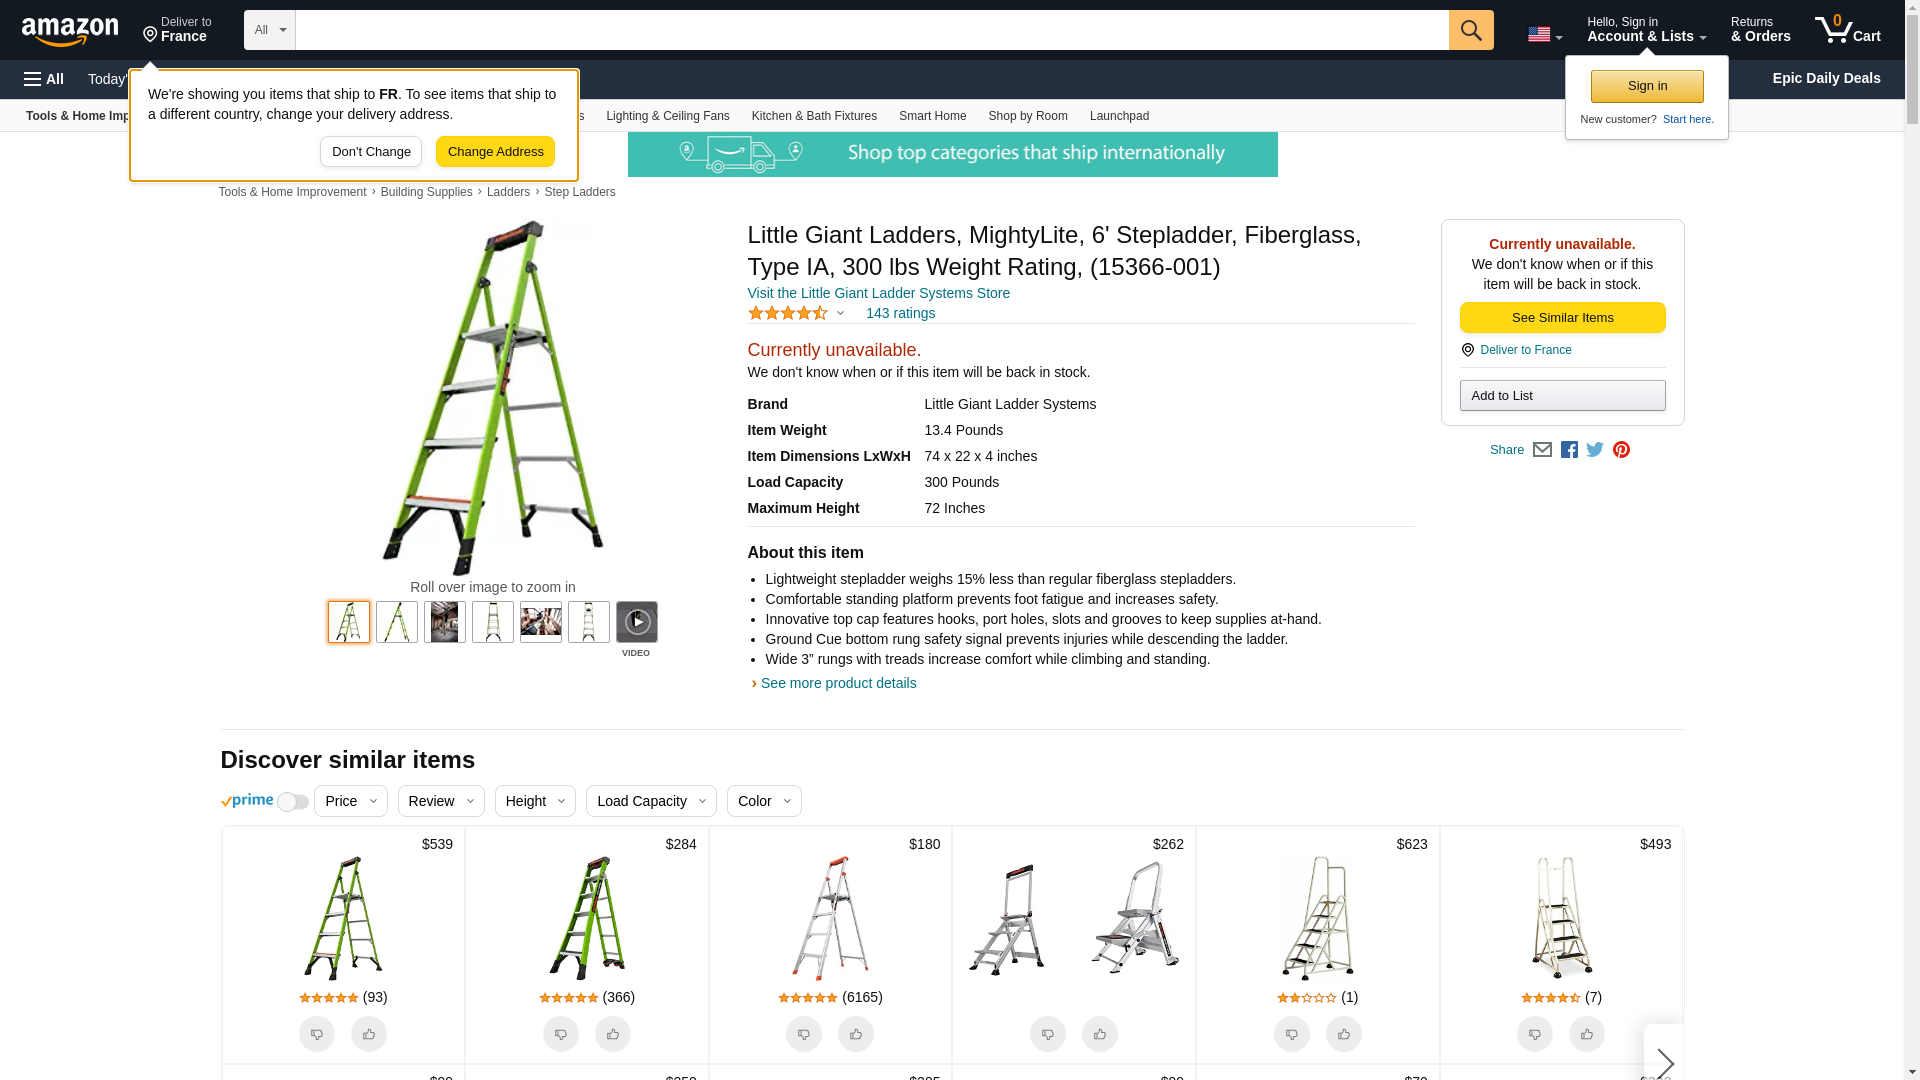Play the product video thumbnail
1920x1080 pixels.
636,622
